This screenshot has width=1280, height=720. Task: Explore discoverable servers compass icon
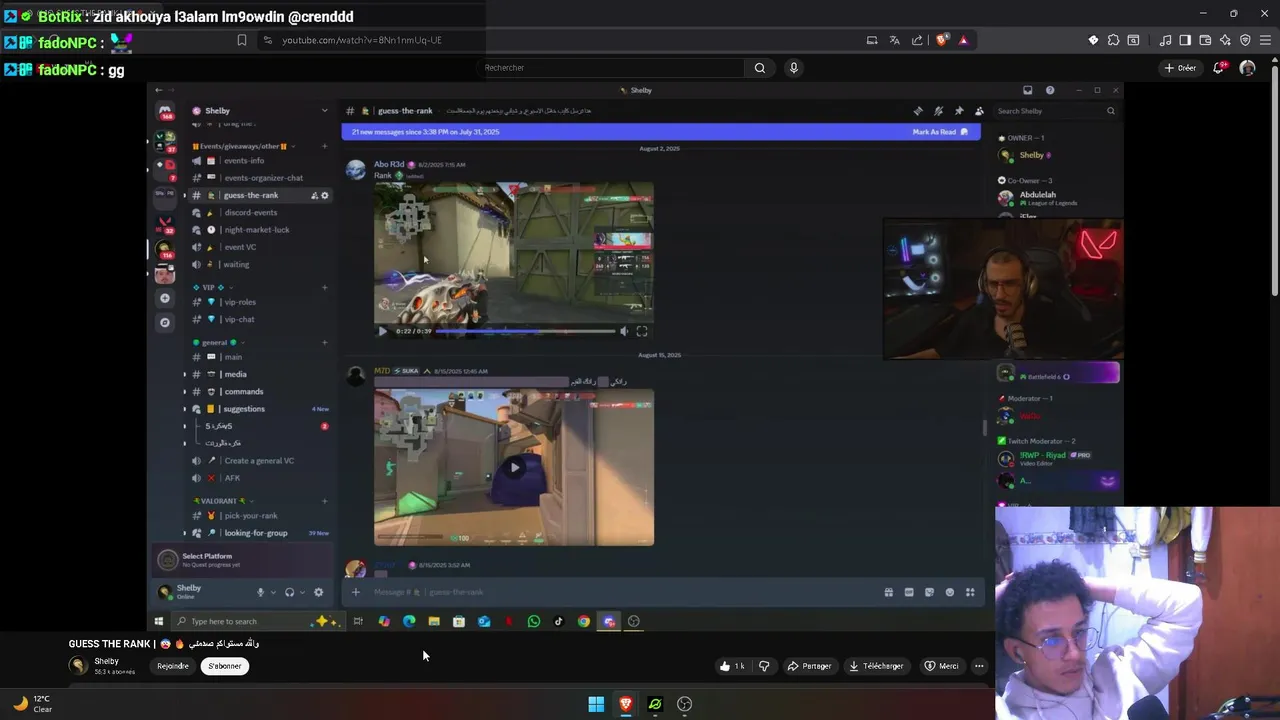[x=165, y=322]
